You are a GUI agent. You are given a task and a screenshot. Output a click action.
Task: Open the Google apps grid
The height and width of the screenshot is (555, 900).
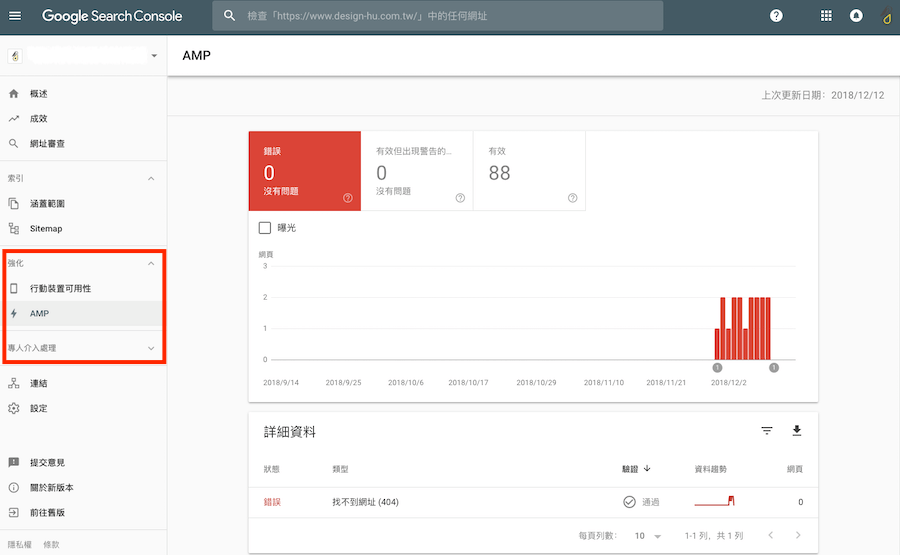[826, 16]
